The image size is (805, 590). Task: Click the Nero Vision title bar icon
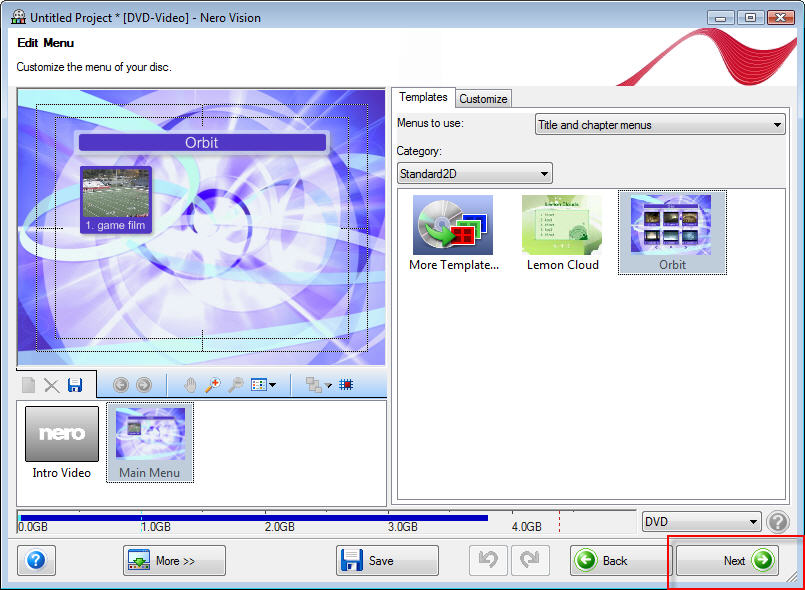(18, 17)
